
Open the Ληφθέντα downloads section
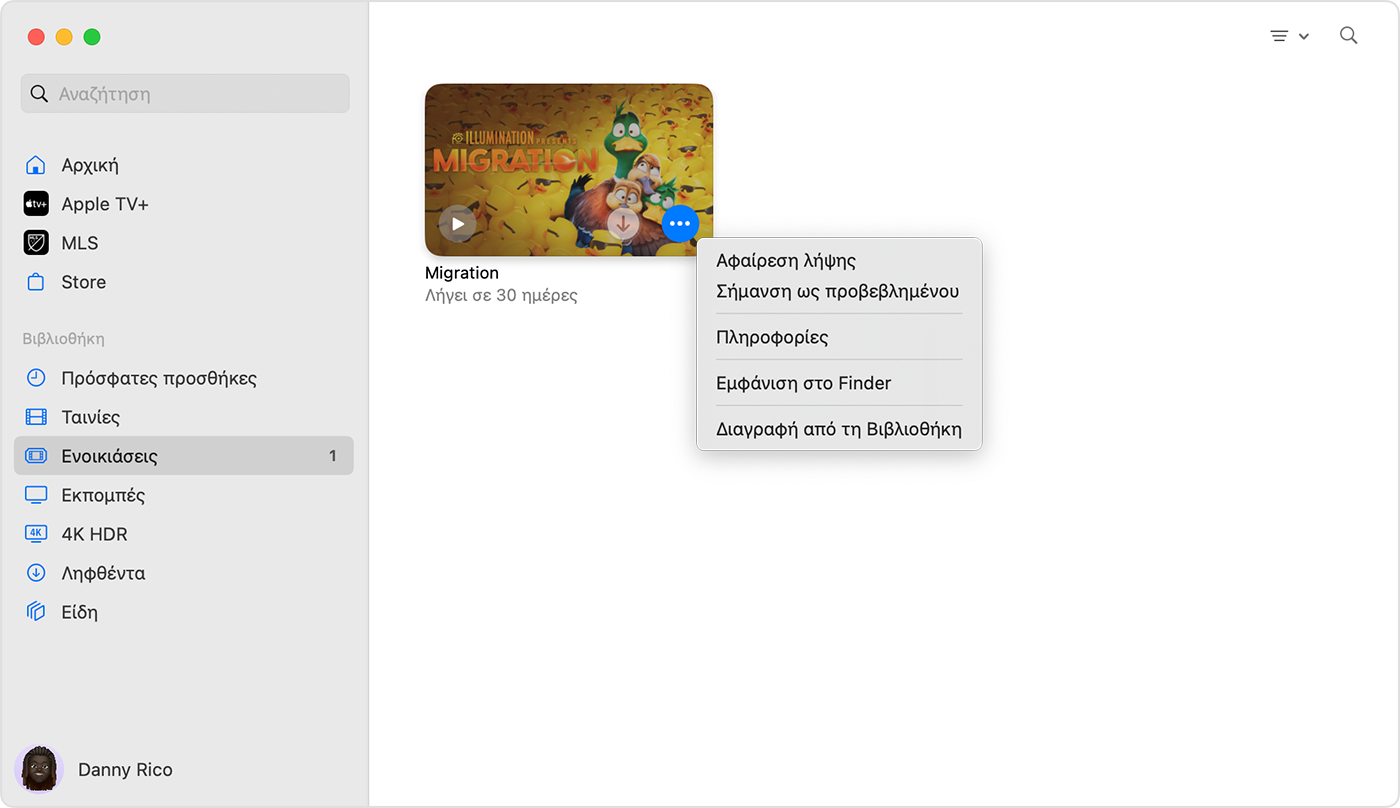point(103,573)
